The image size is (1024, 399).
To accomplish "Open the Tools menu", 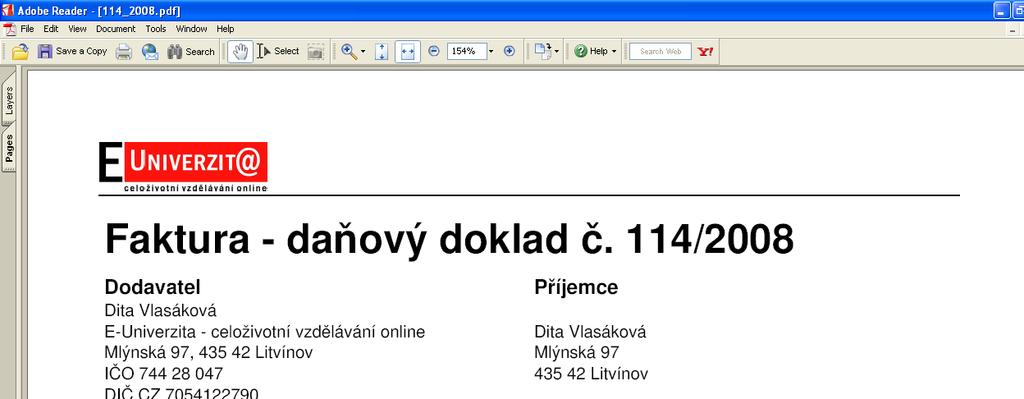I will tap(155, 29).
